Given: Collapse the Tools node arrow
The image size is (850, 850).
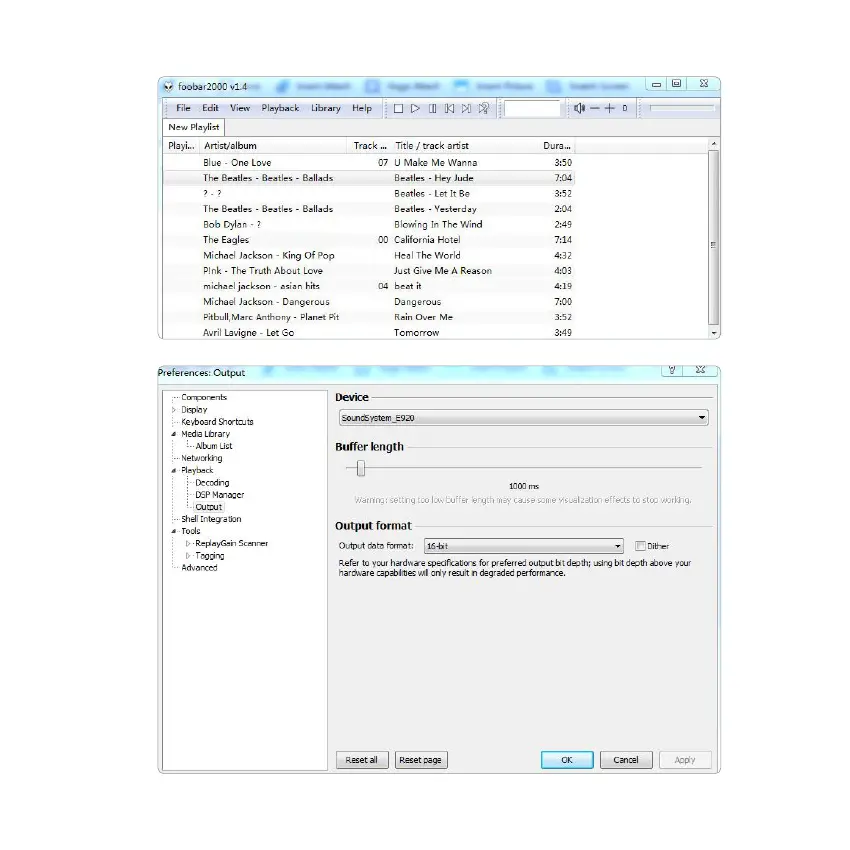Looking at the screenshot, I should point(174,531).
